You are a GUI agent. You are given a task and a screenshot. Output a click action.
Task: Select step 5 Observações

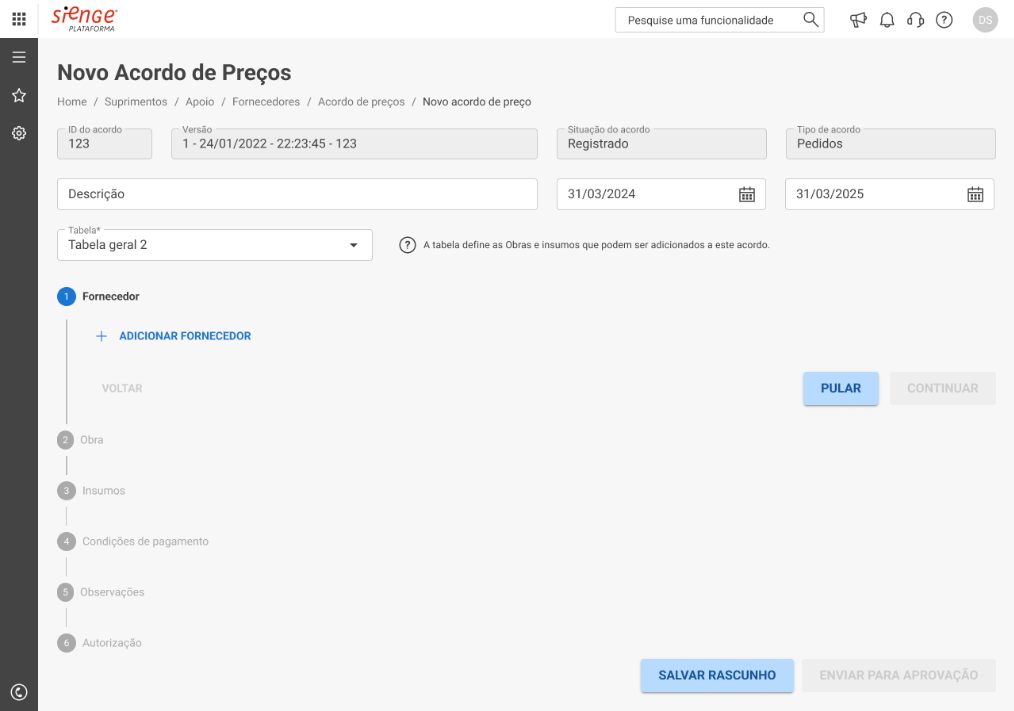point(101,592)
